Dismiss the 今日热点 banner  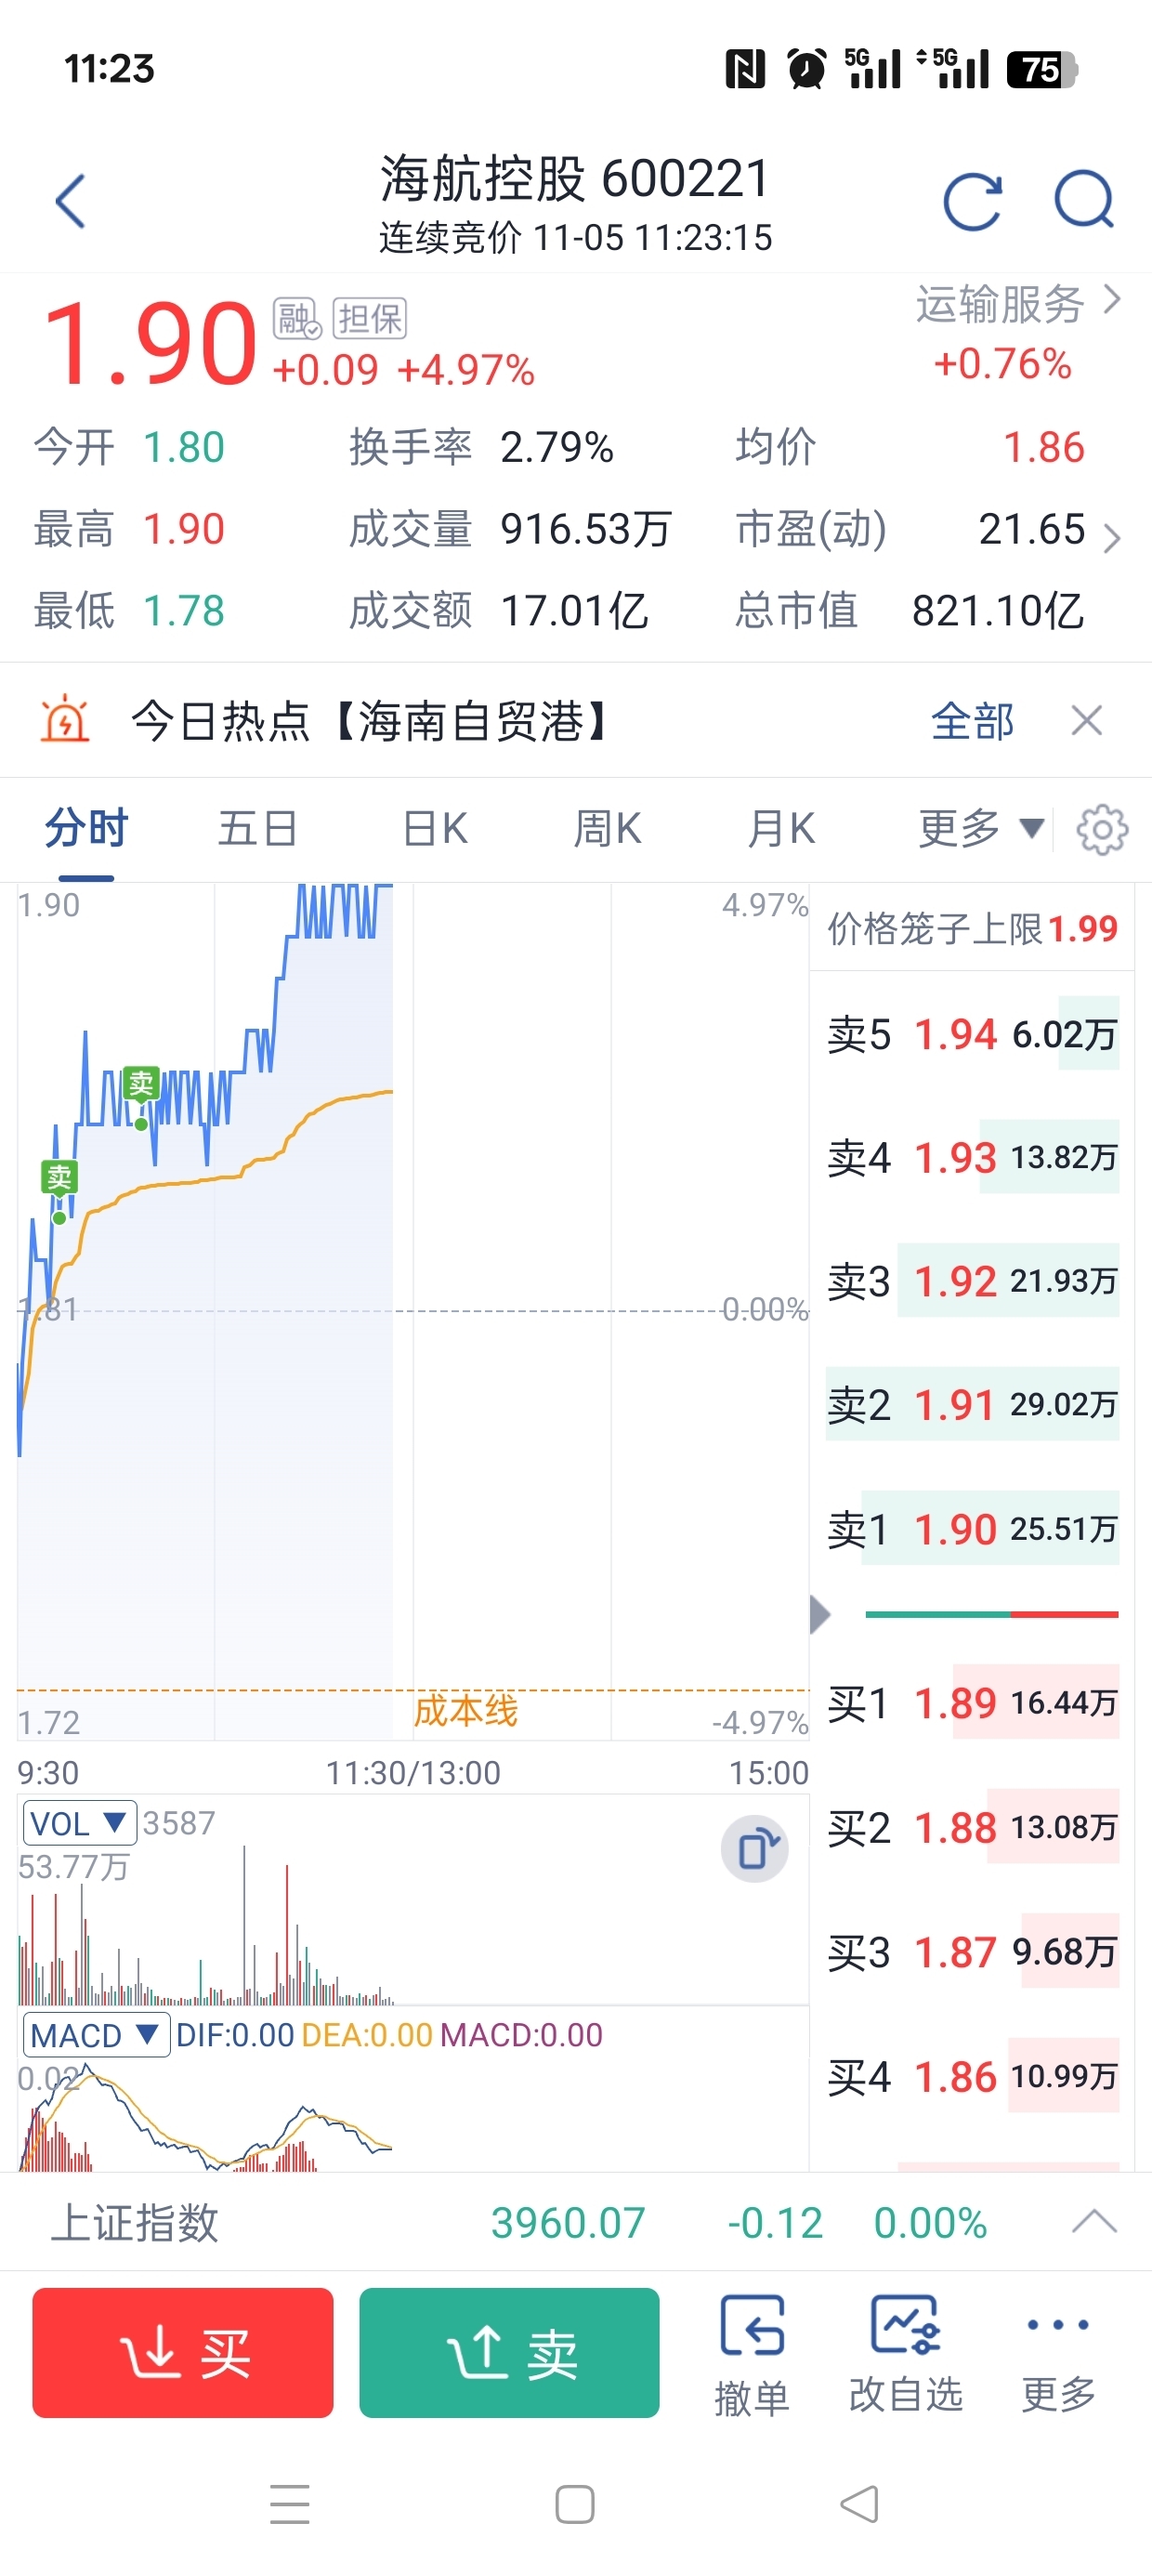(1086, 720)
